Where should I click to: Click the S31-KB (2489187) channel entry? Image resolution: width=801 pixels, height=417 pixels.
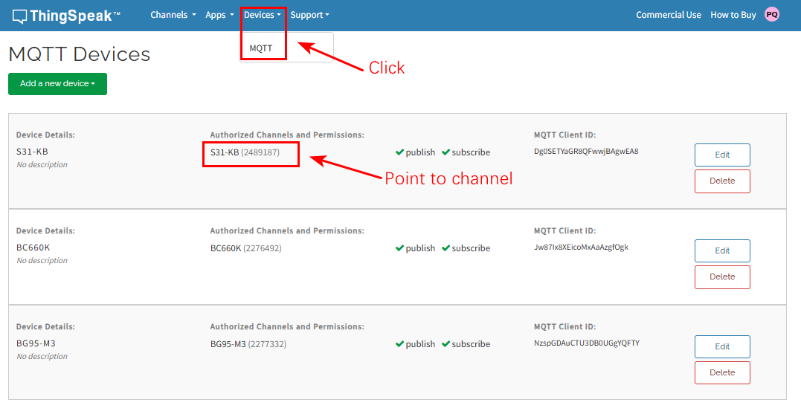(245, 152)
